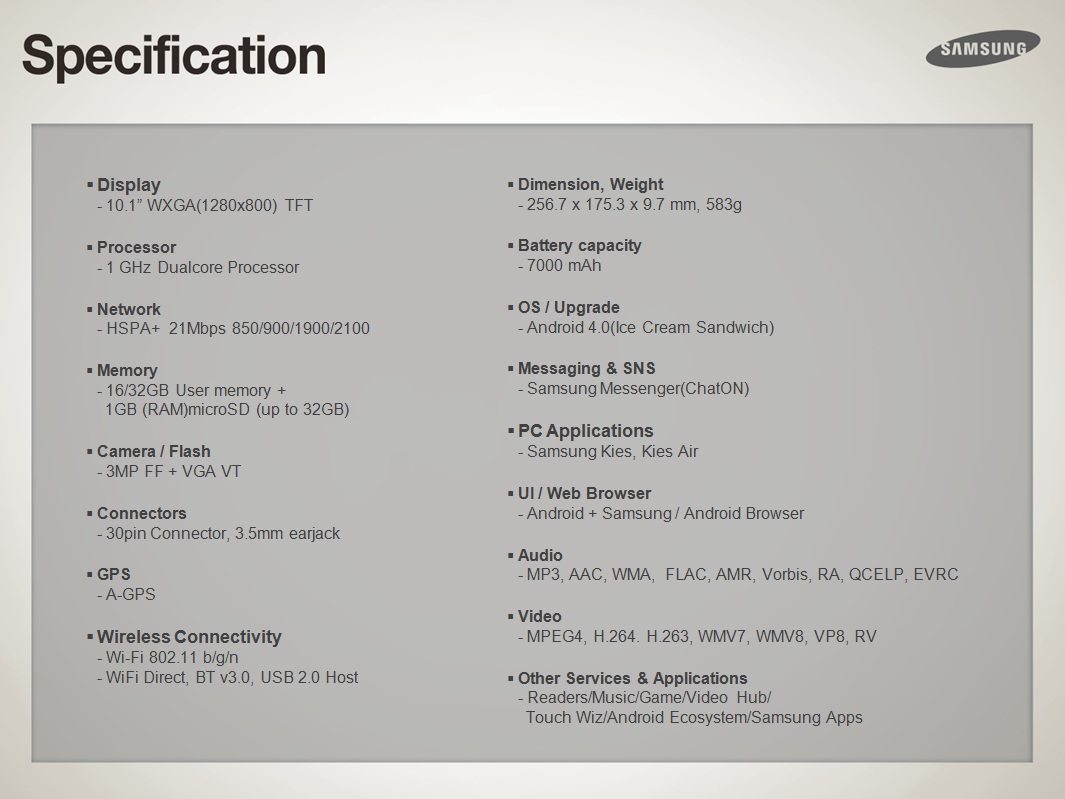Click the text "30pin Connector, 3.5mm earjack"

[223, 533]
